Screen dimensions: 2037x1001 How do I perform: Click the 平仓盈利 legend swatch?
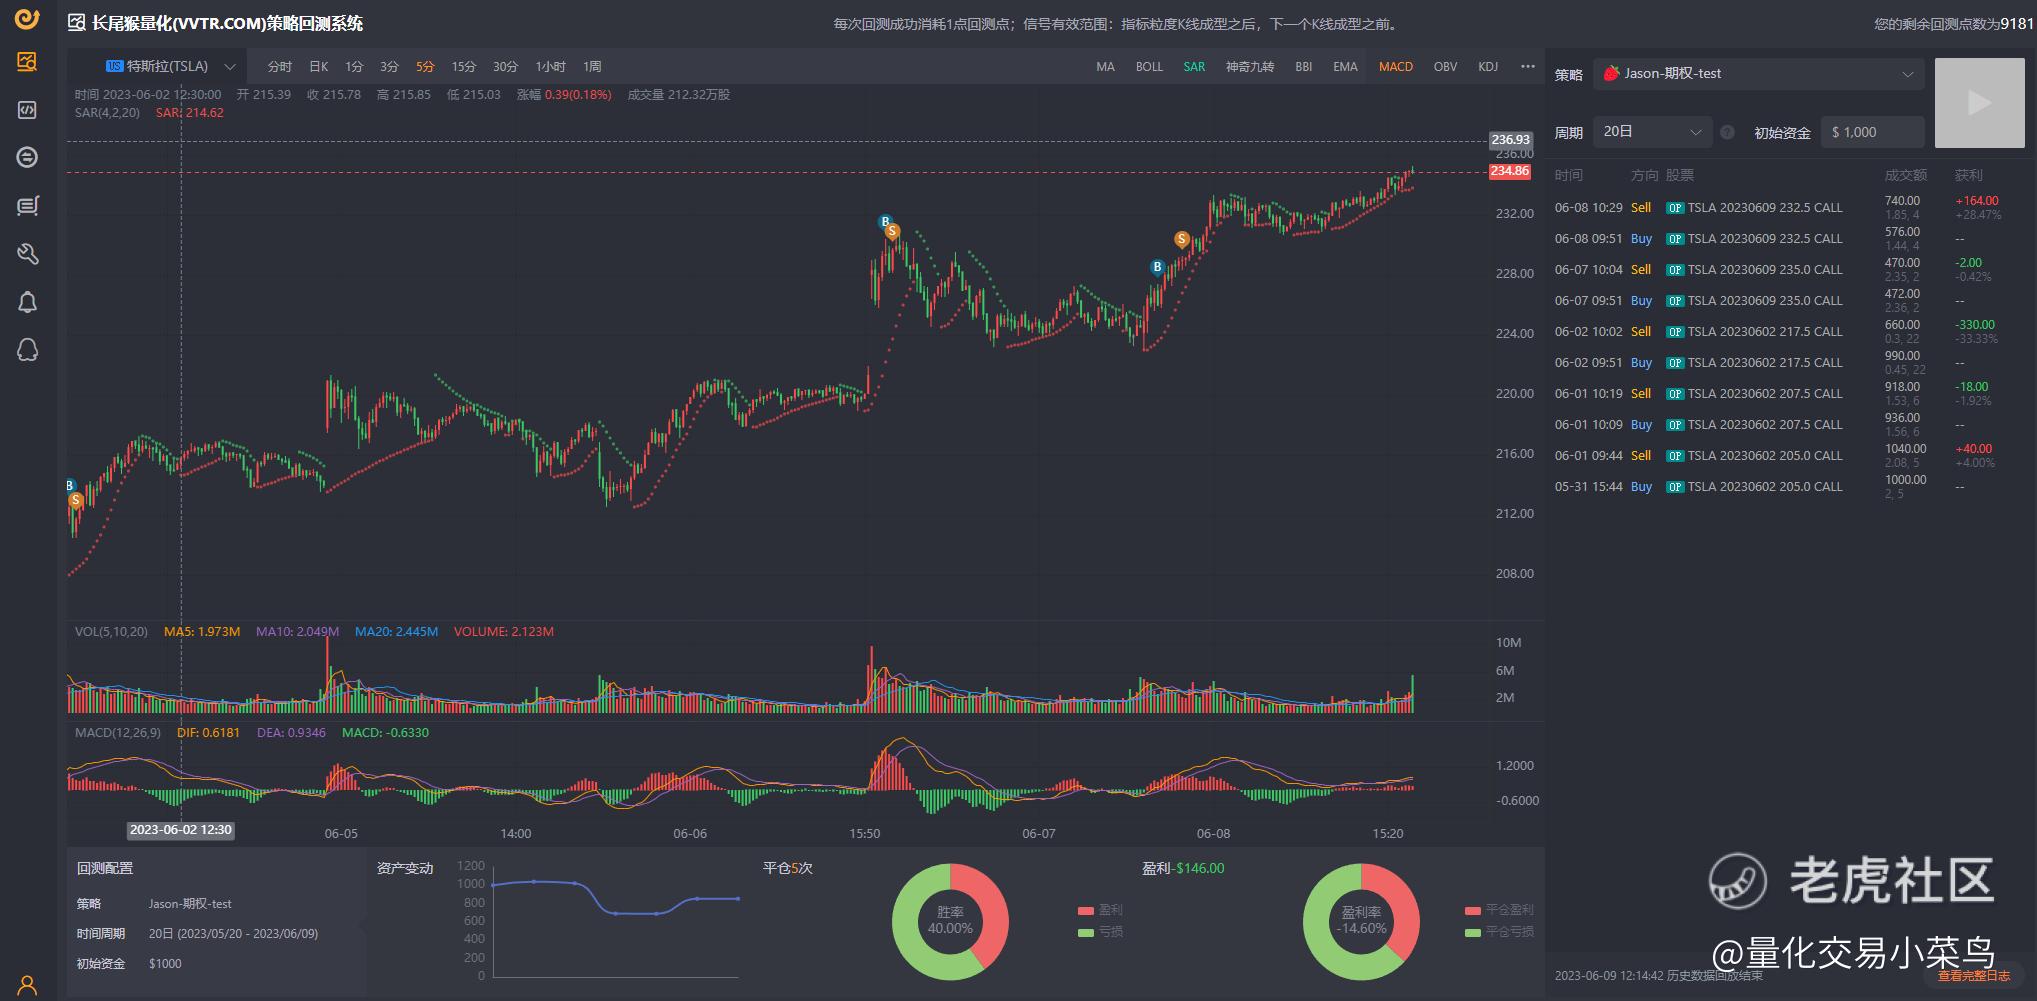(x=1472, y=910)
